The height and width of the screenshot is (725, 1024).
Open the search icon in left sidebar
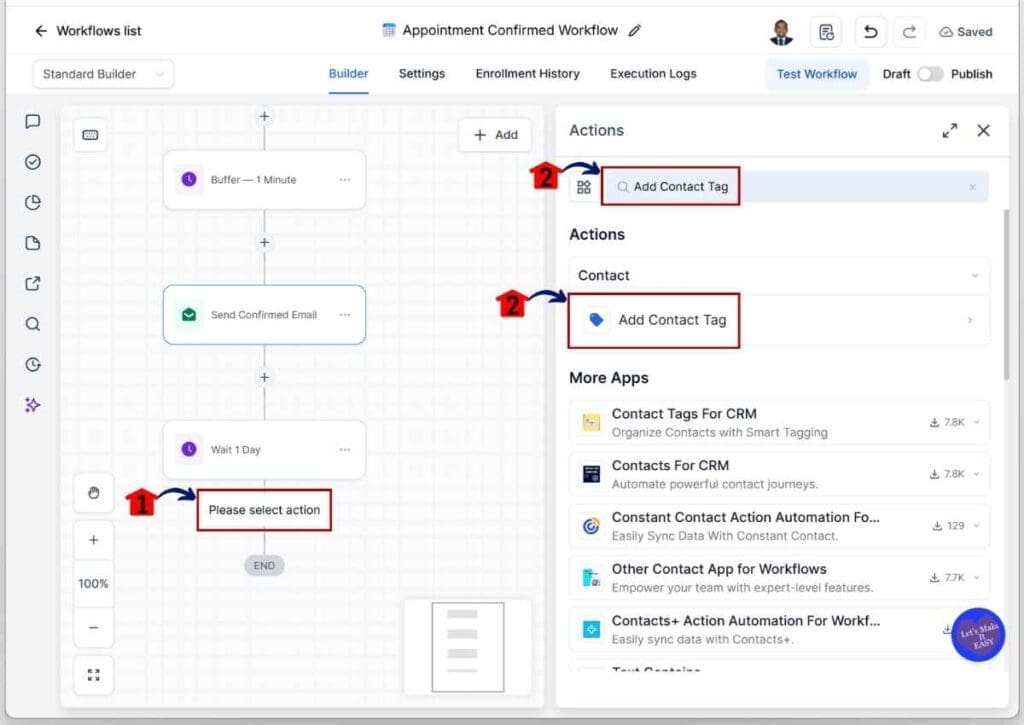point(33,324)
